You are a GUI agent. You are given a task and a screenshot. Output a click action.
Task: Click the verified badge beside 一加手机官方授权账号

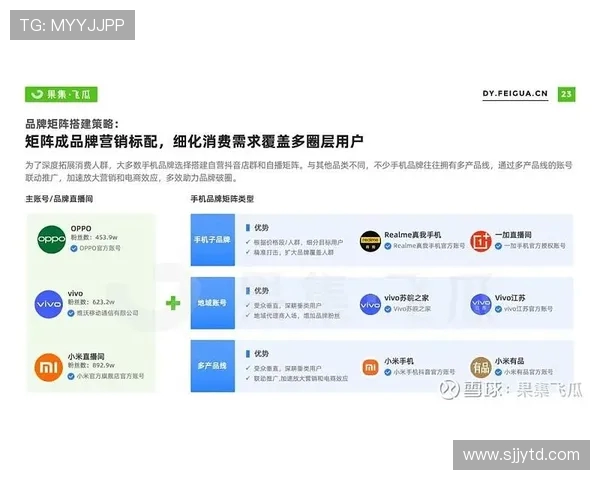(x=498, y=246)
